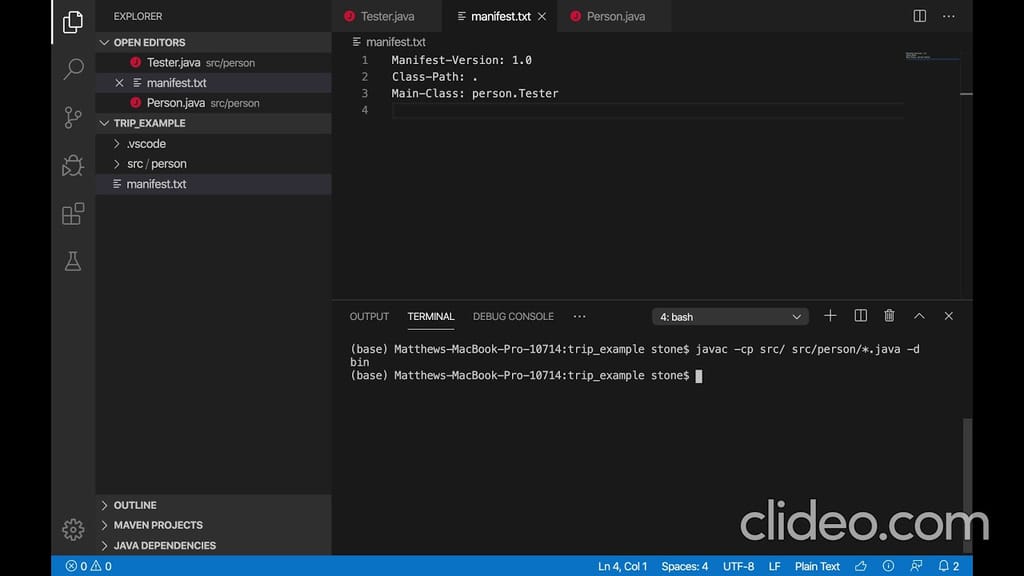This screenshot has height=576, width=1024.
Task: Open Source Control view icon
Action: tap(73, 117)
